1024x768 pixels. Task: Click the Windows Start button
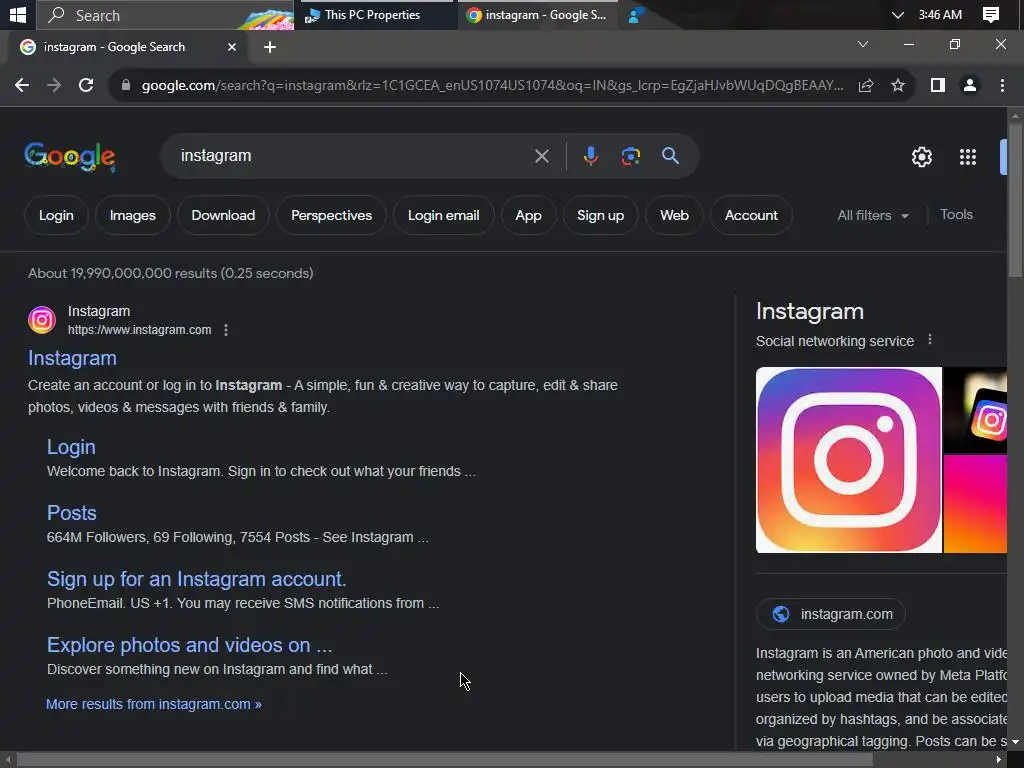tap(18, 14)
